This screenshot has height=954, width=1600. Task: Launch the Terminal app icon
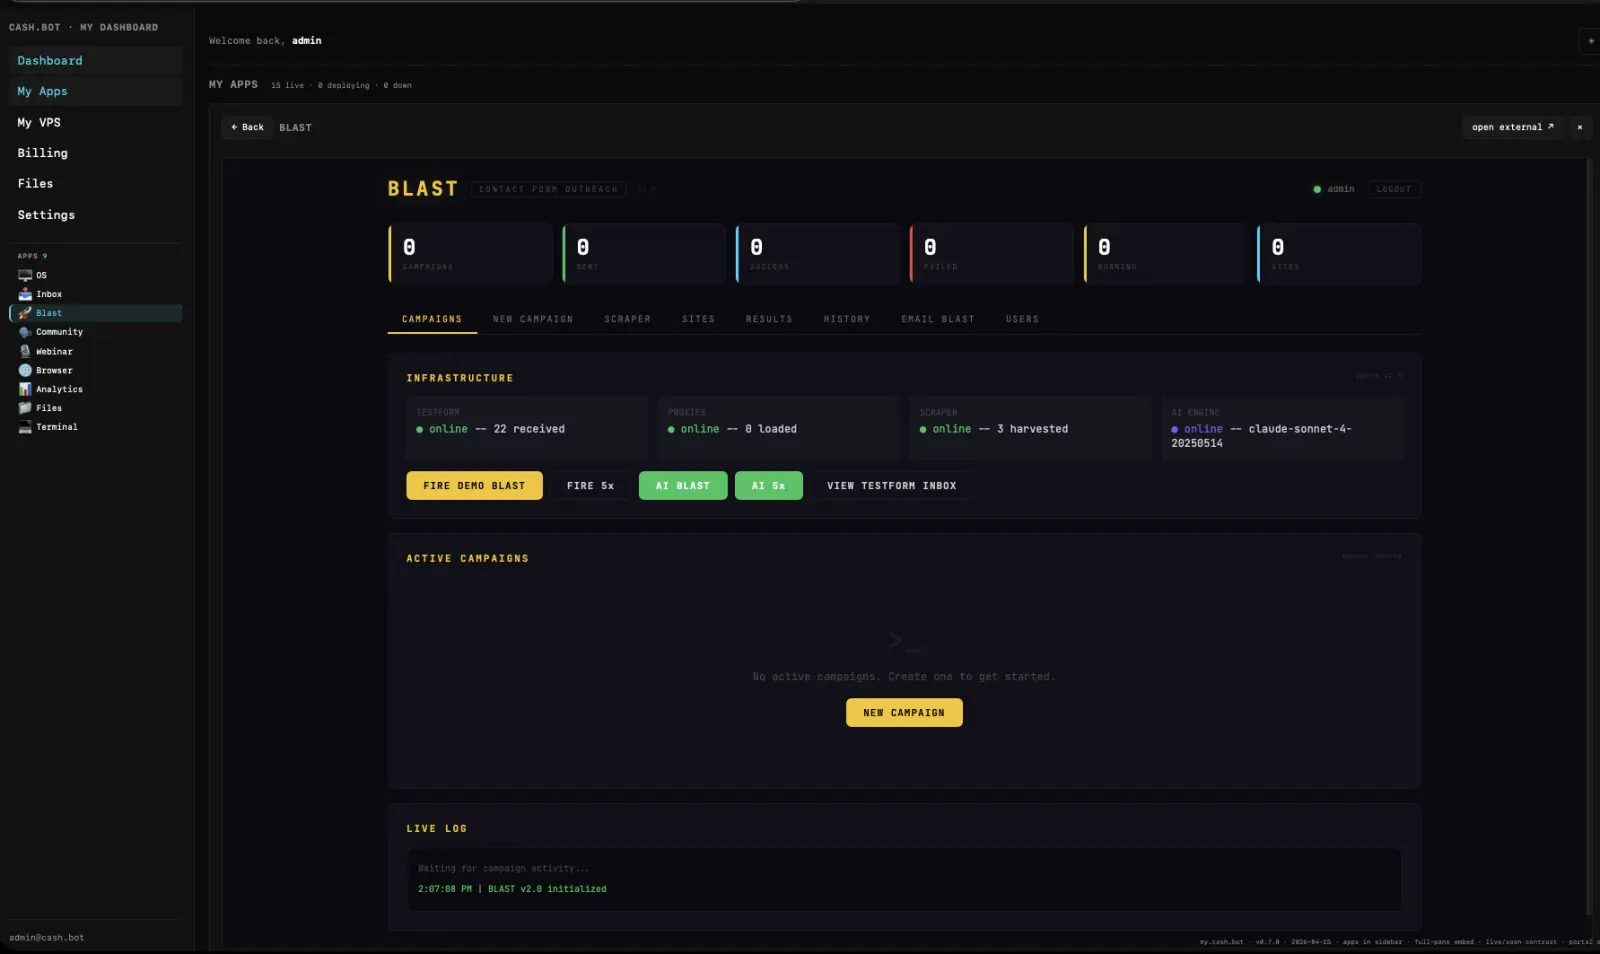tap(25, 427)
